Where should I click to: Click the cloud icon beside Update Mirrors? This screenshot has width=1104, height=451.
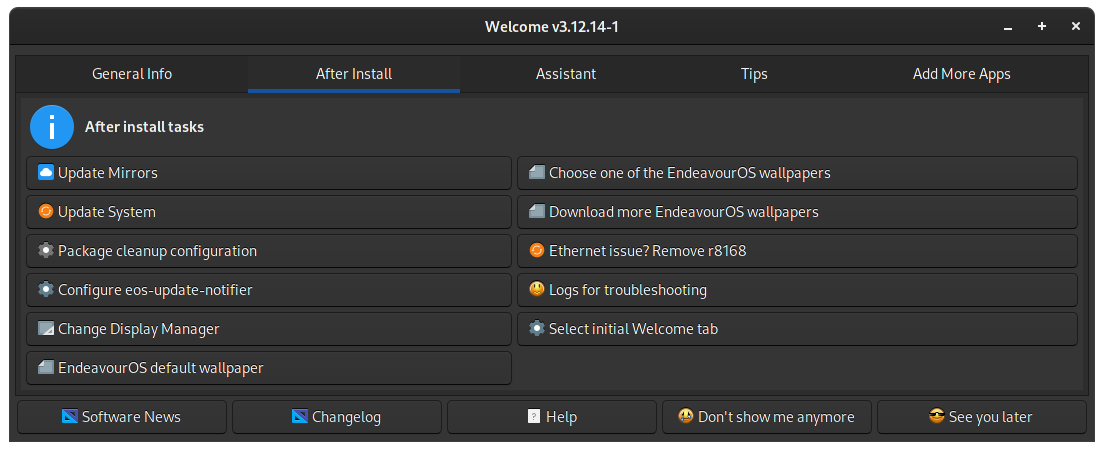pos(46,172)
